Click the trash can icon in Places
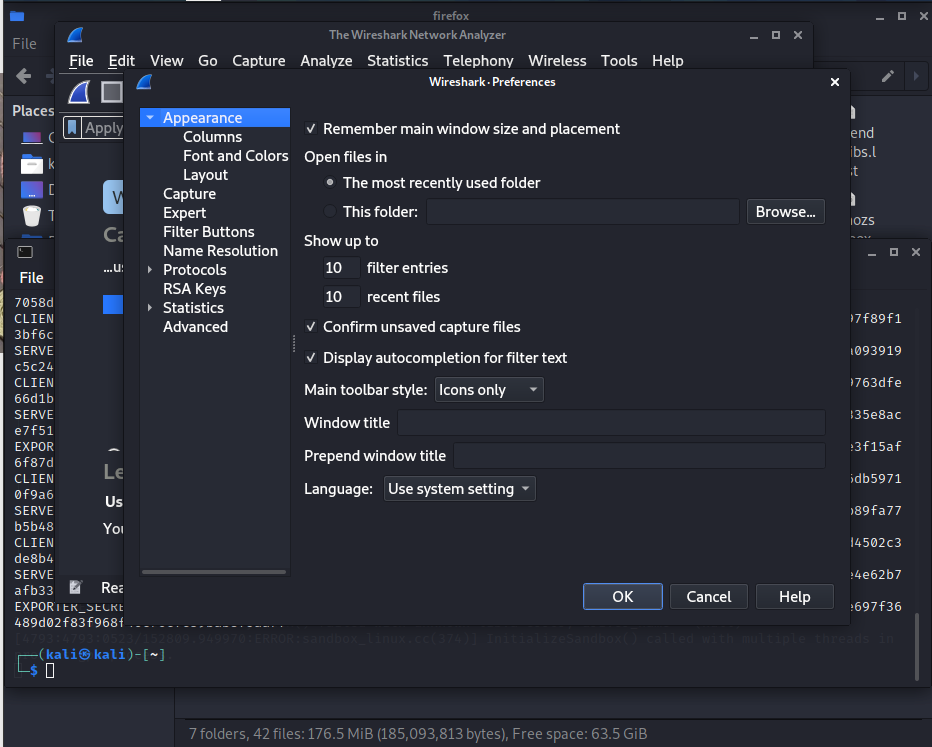Viewport: 932px width, 747px height. tap(32, 216)
